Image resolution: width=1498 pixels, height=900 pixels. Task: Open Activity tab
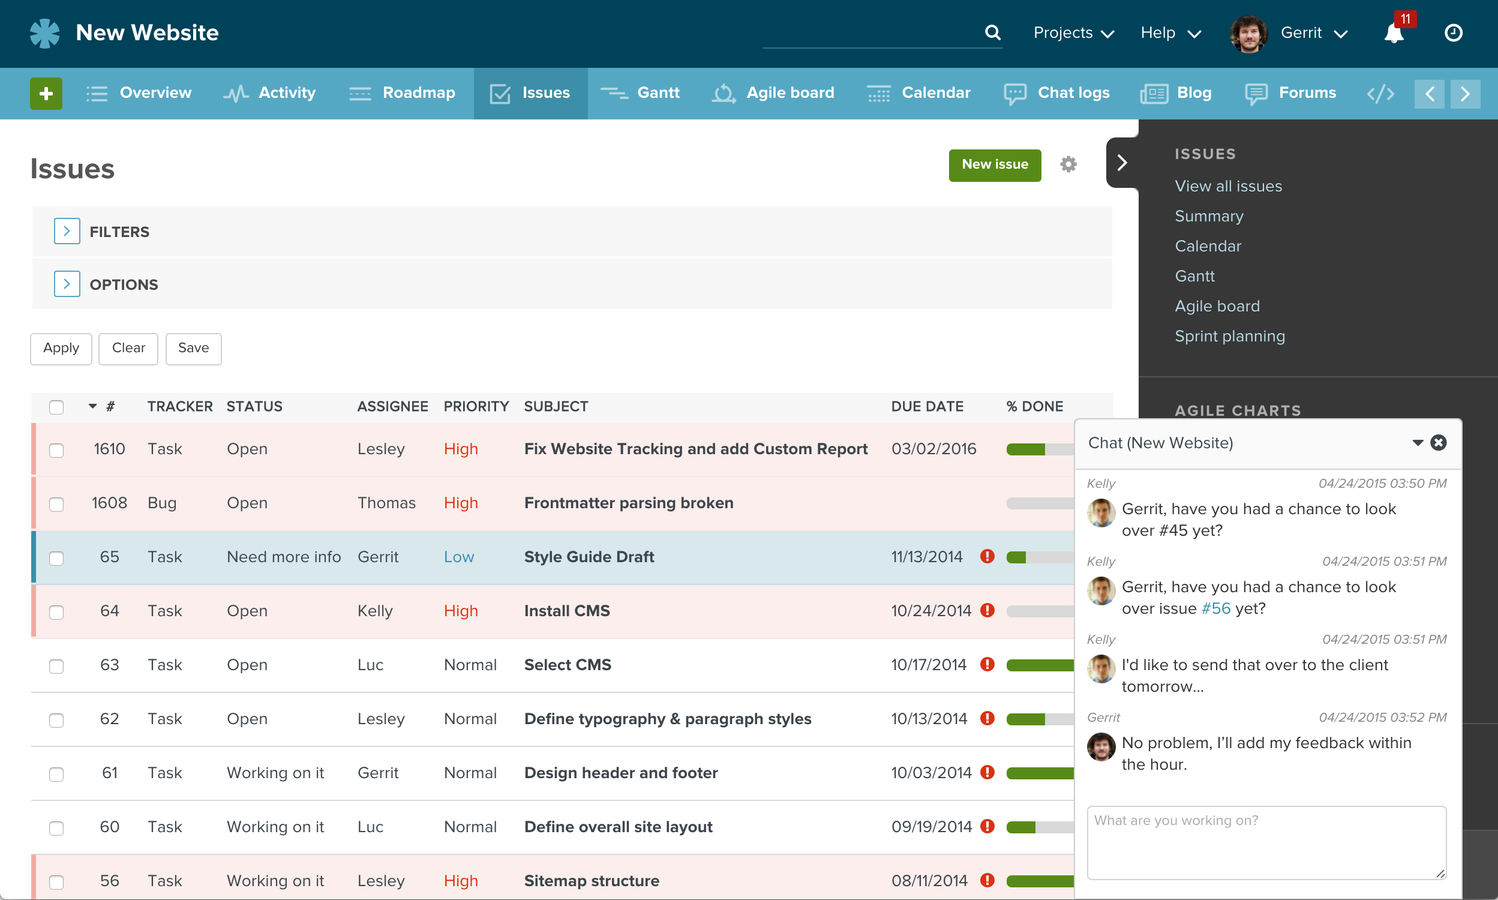270,93
